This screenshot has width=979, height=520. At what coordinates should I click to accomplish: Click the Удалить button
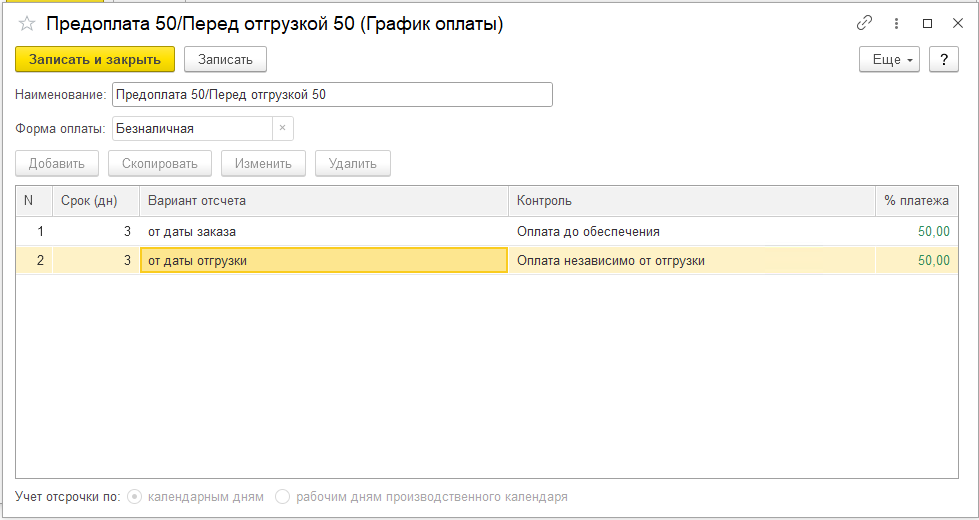tap(353, 164)
